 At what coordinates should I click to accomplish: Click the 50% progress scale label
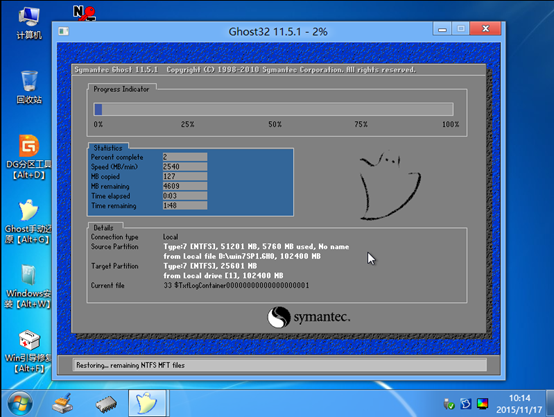tap(275, 124)
